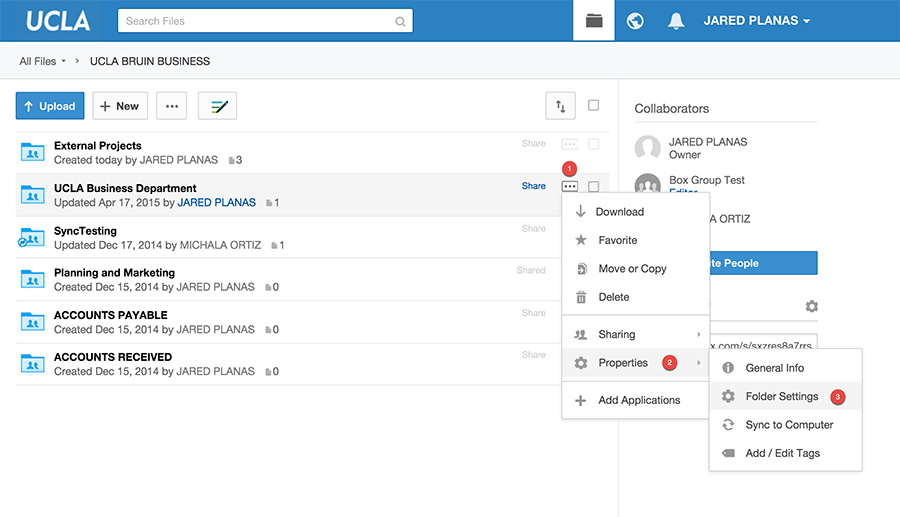
Task: Open the notes editor icon button
Action: (x=218, y=106)
